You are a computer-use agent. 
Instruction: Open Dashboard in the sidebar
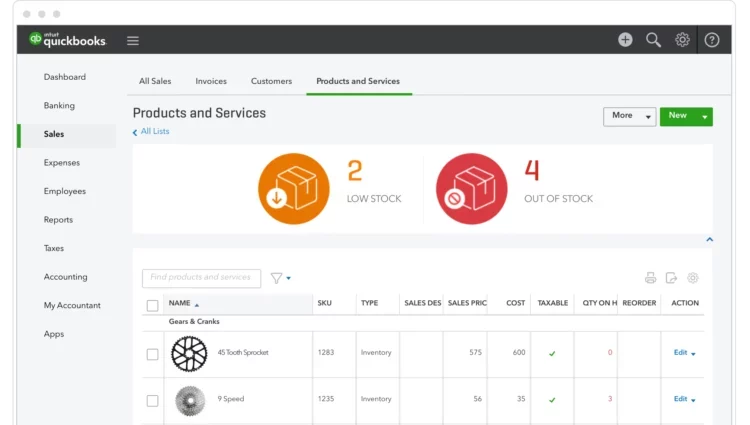coord(65,77)
